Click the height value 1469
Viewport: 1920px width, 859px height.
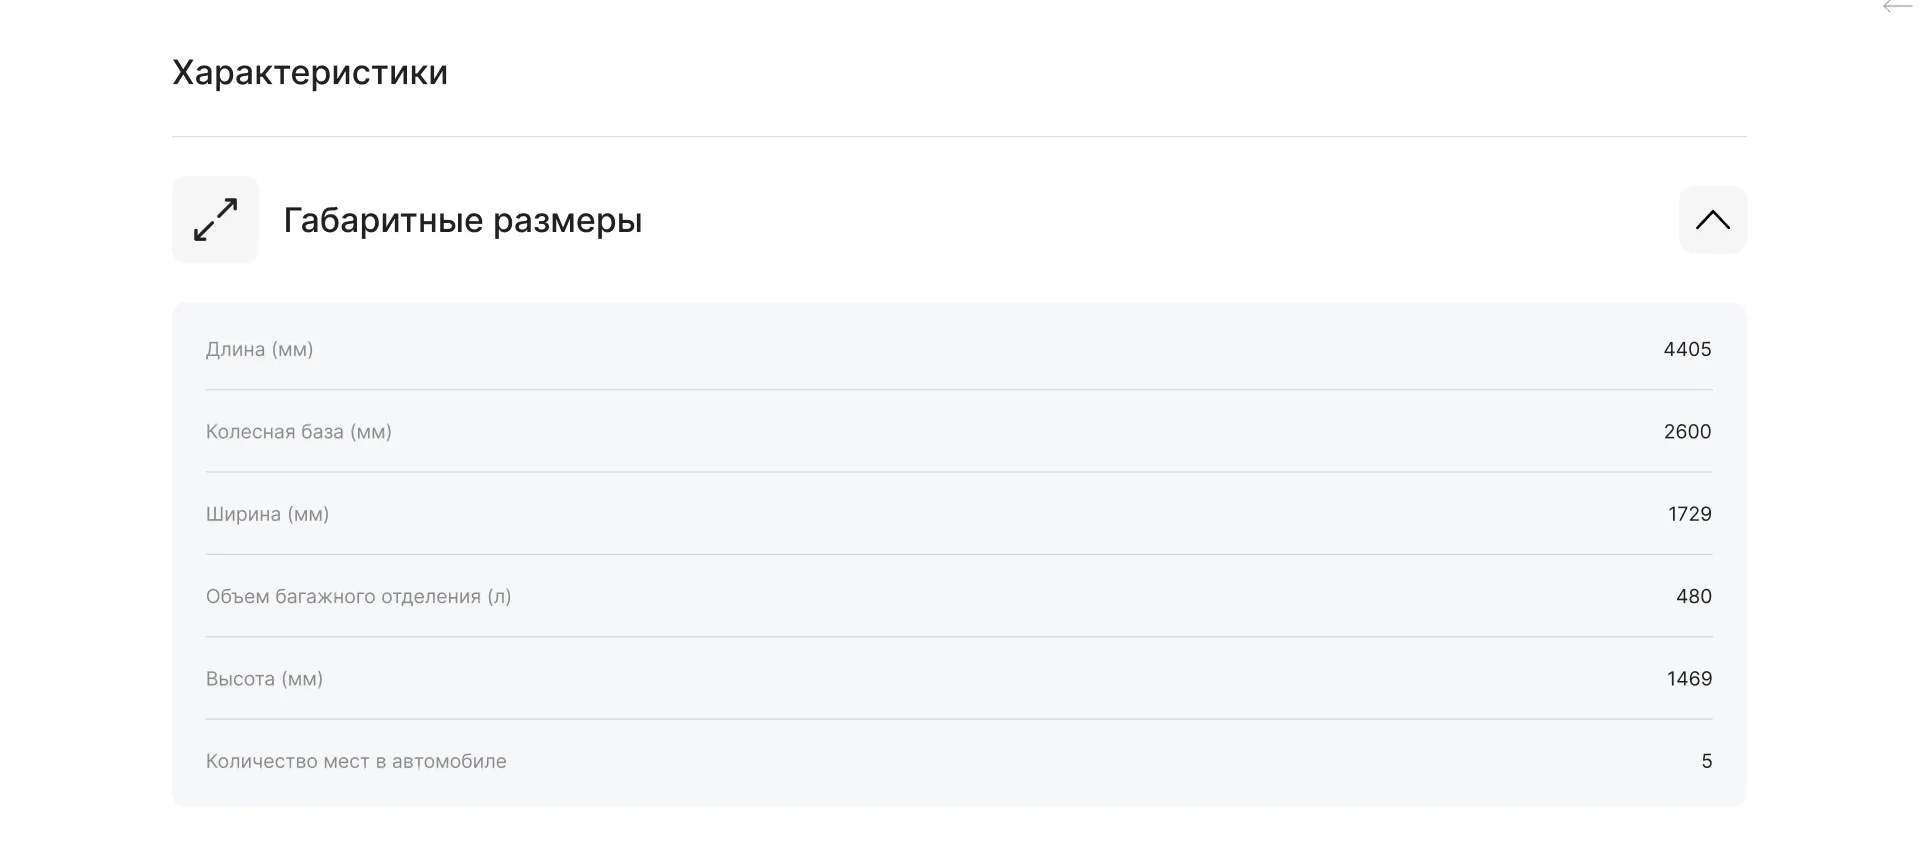[x=1689, y=679]
